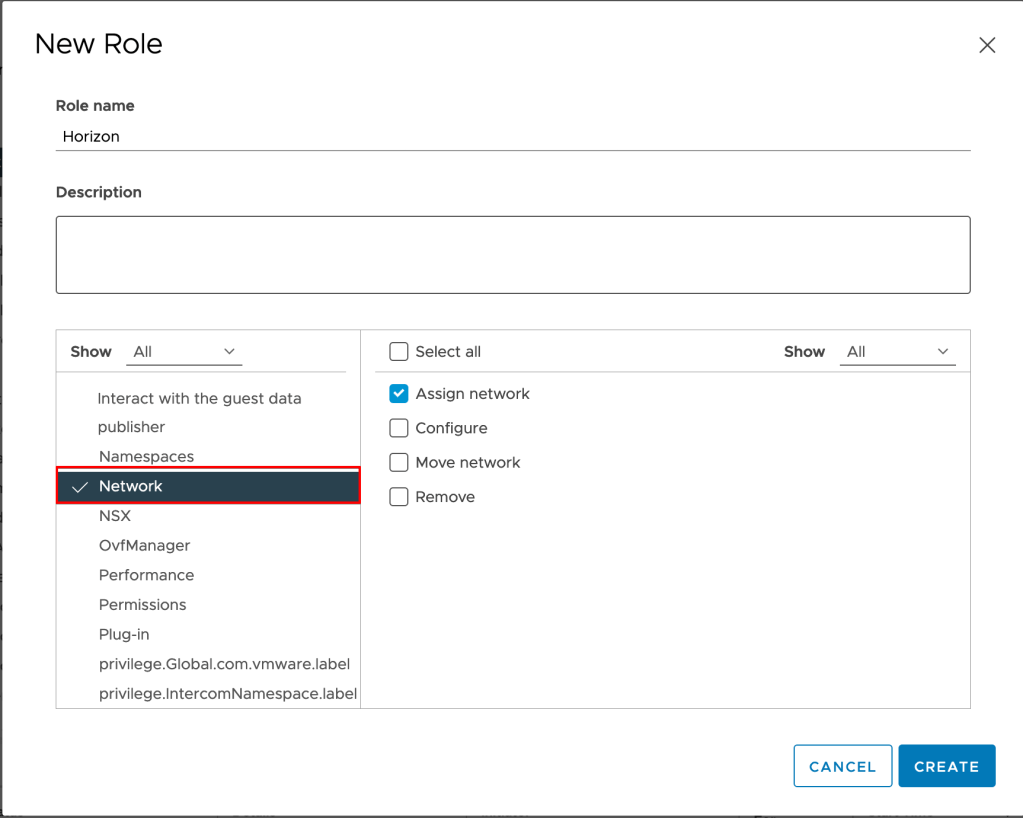The image size is (1023, 818).
Task: Open the left Show filter dropdown
Action: [186, 352]
